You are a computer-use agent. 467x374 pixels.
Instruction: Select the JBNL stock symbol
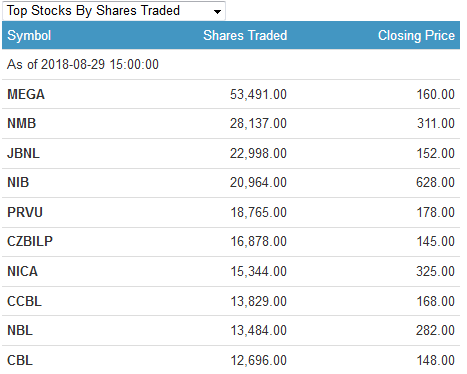pyautogui.click(x=23, y=153)
